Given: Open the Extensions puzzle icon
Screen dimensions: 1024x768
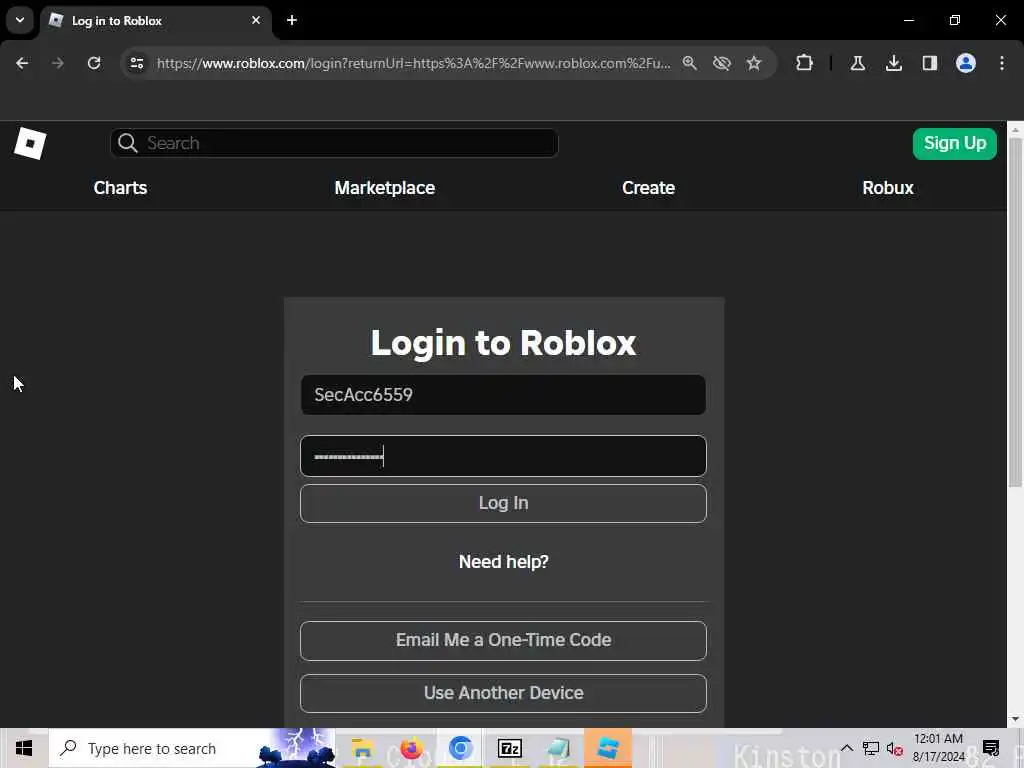Looking at the screenshot, I should point(805,63).
